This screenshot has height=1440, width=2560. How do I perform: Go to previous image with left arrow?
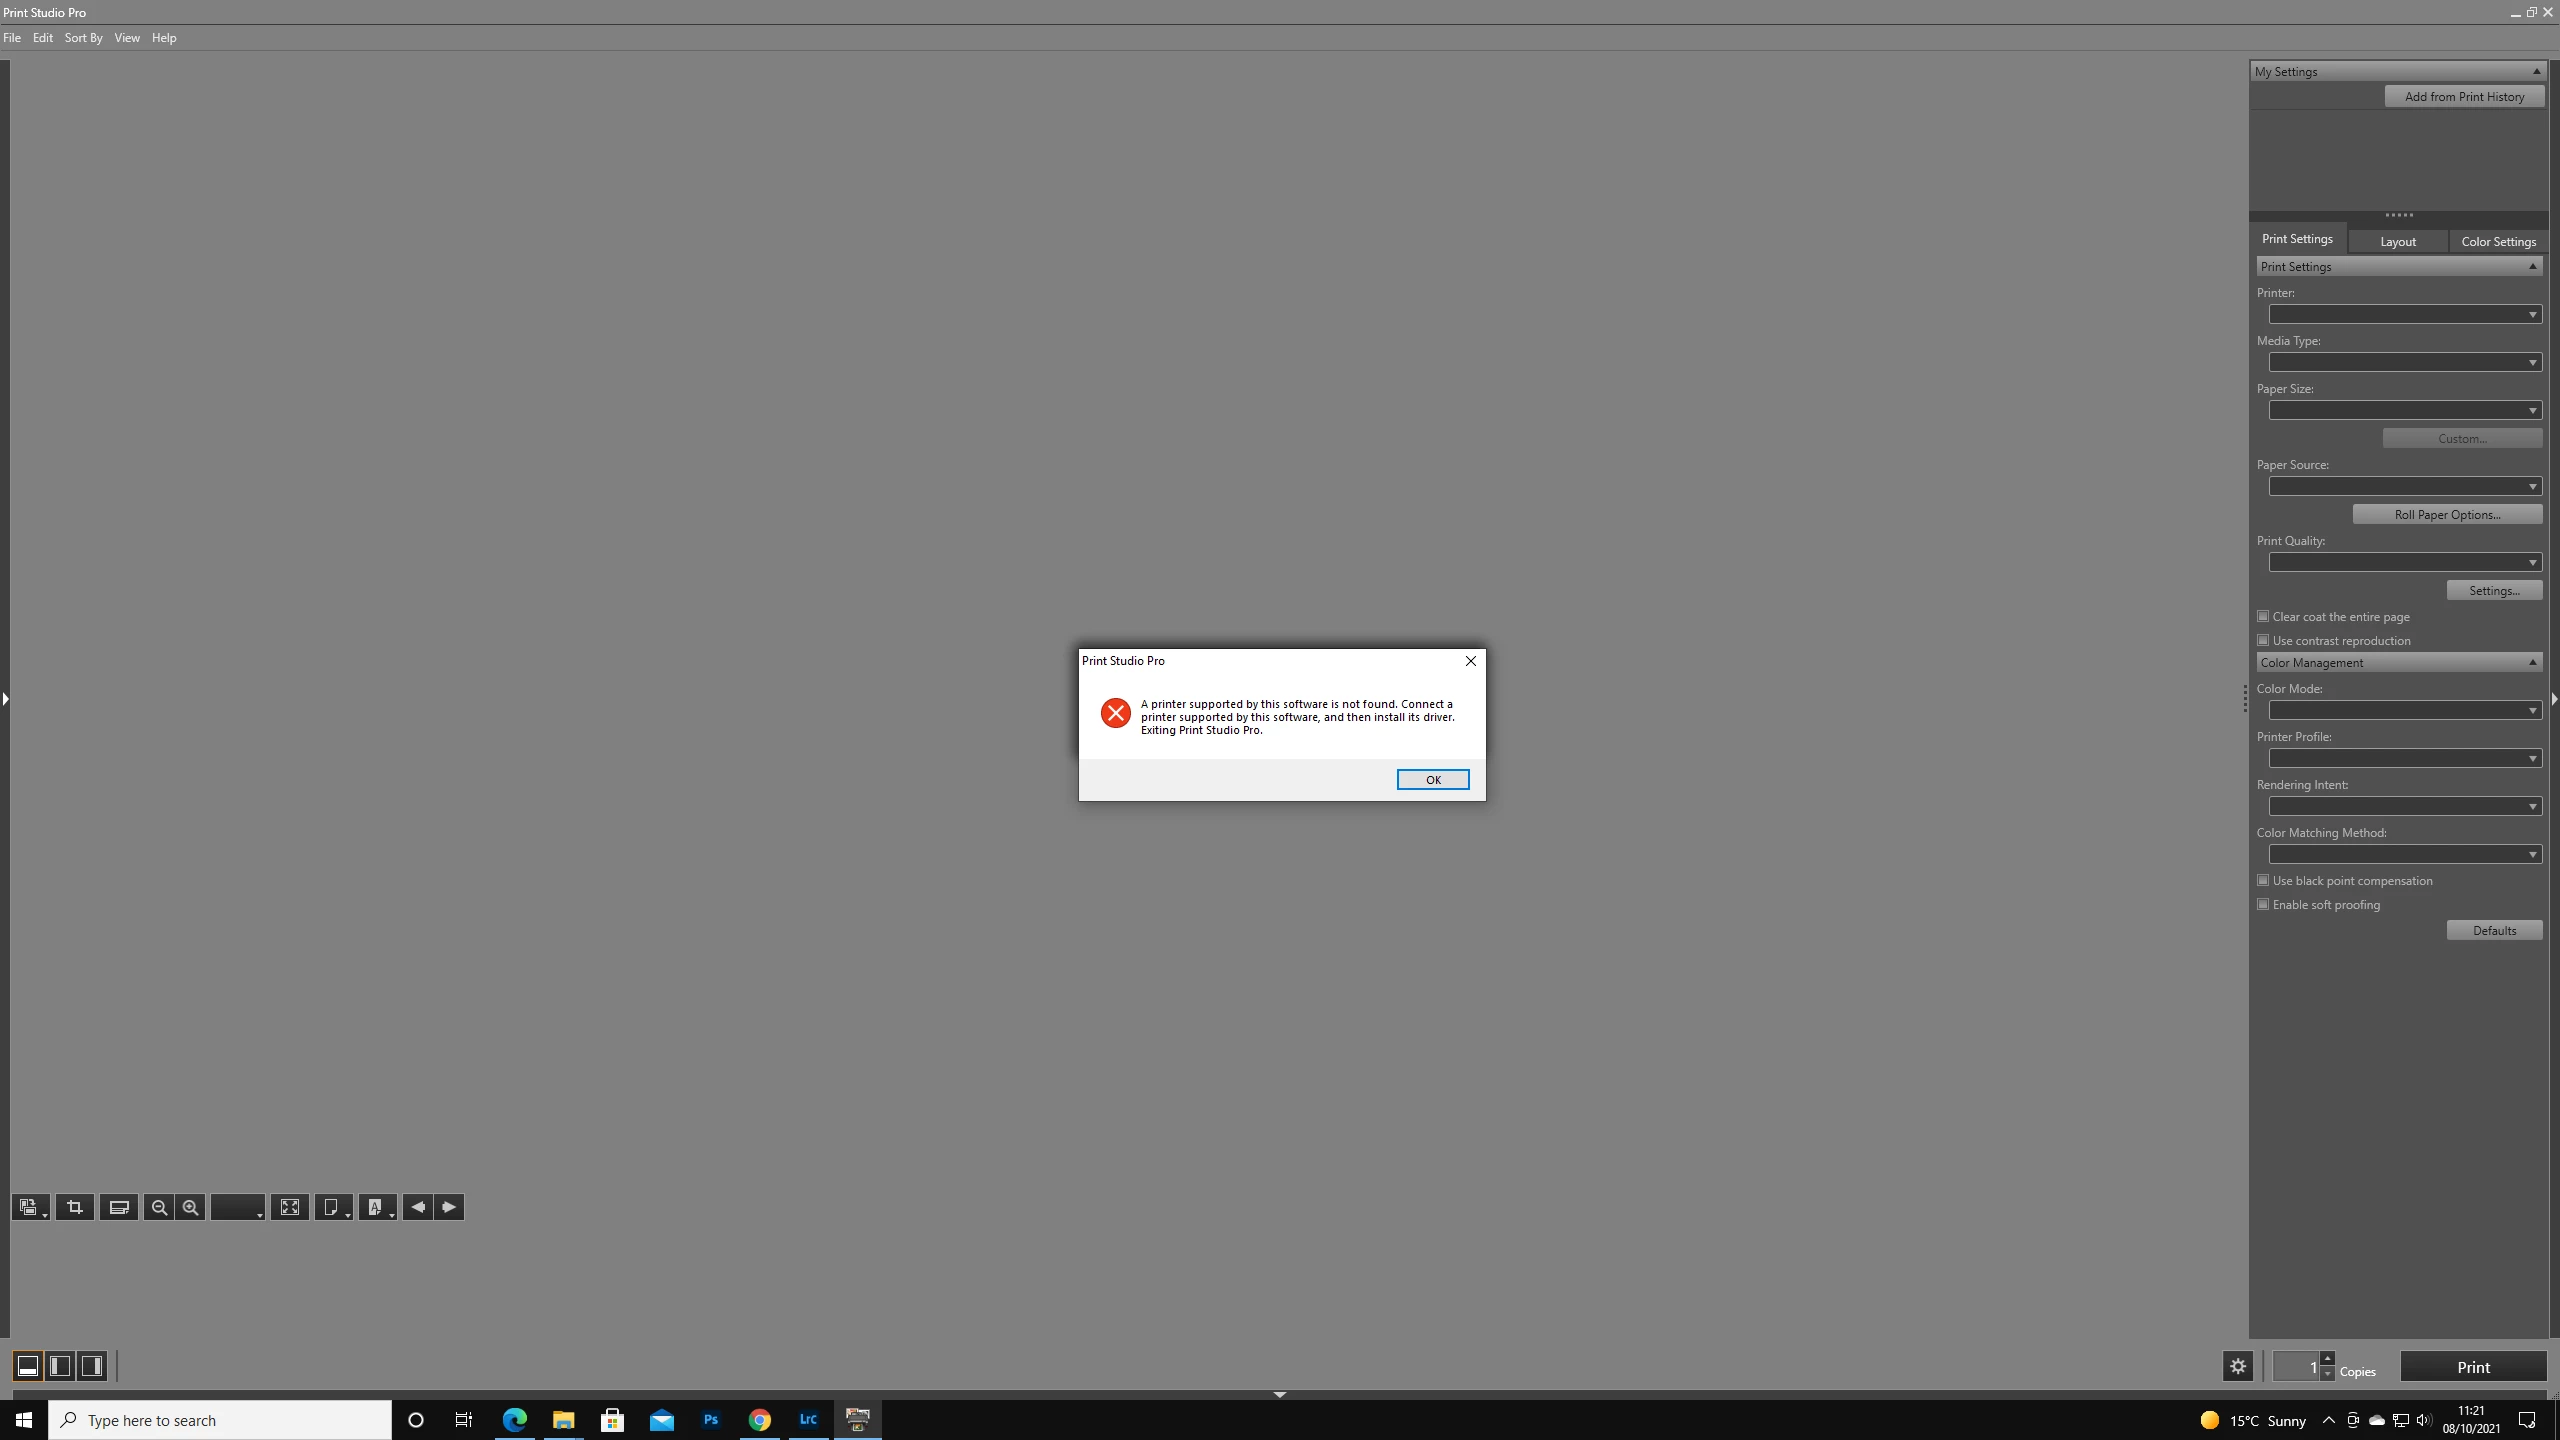pos(418,1207)
